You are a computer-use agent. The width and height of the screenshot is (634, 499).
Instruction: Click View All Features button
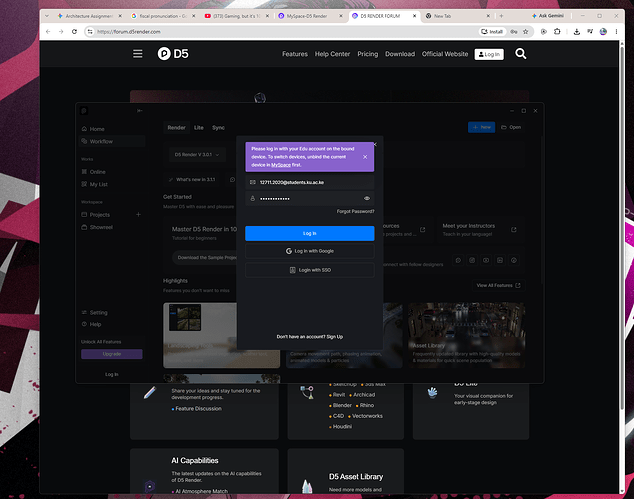coord(498,285)
